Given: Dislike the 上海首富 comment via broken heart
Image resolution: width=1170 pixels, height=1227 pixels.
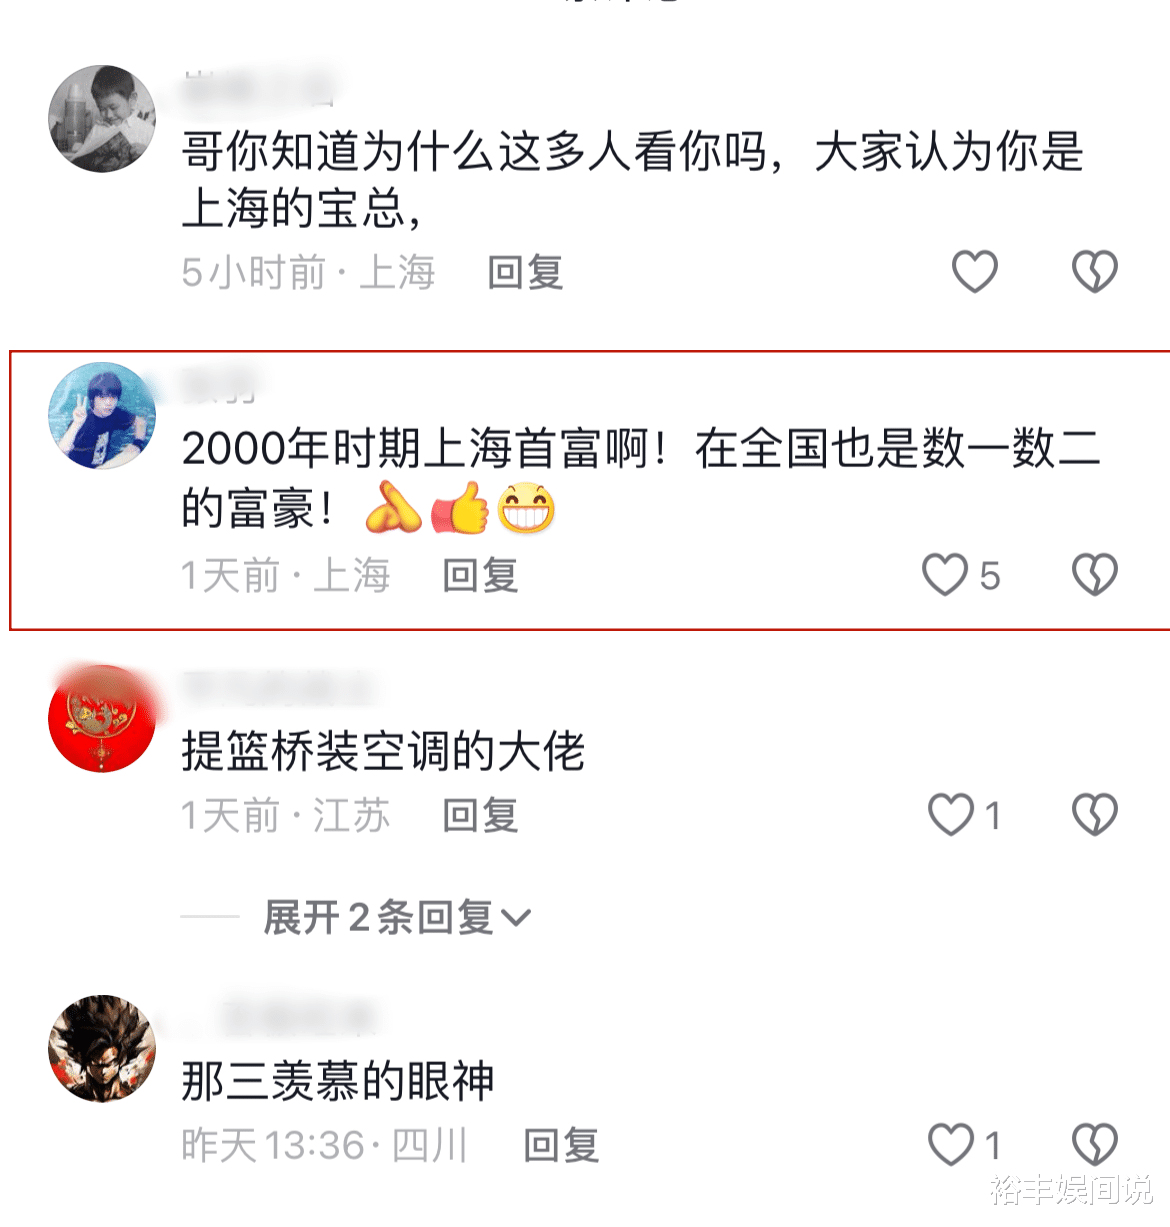Looking at the screenshot, I should (1095, 575).
